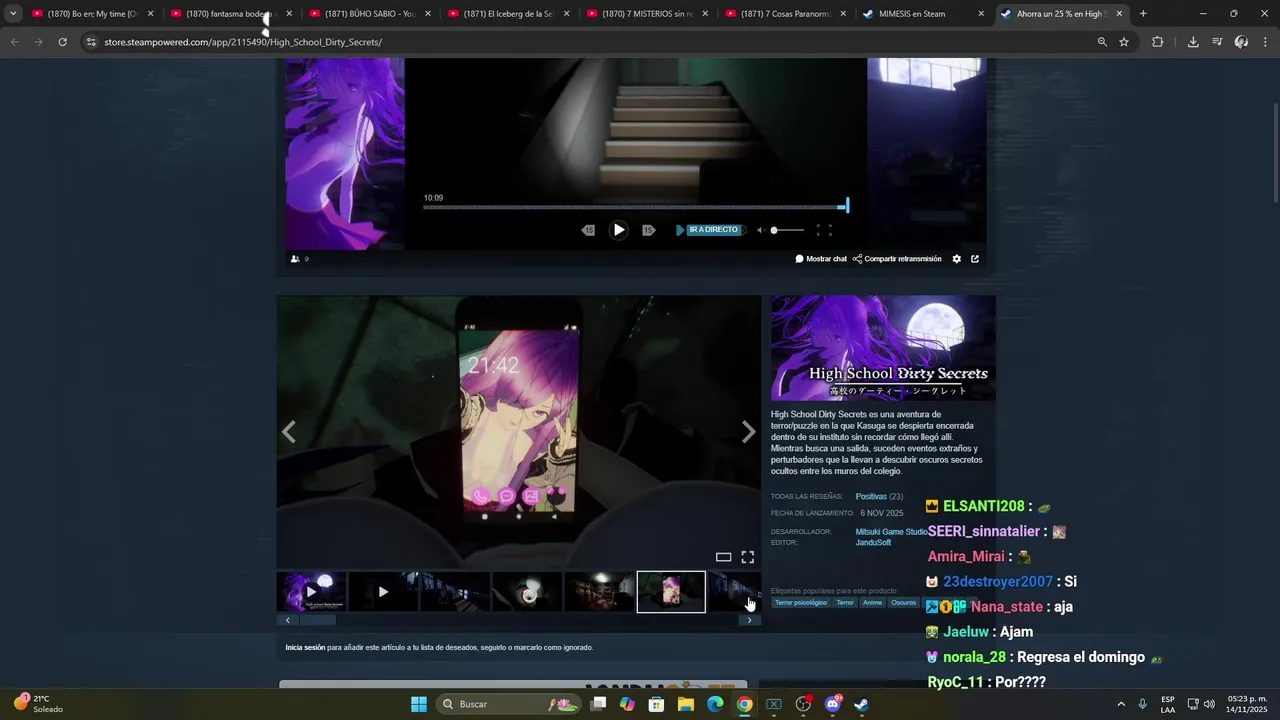Select the Anime tag
Image resolution: width=1280 pixels, height=720 pixels.
872,603
